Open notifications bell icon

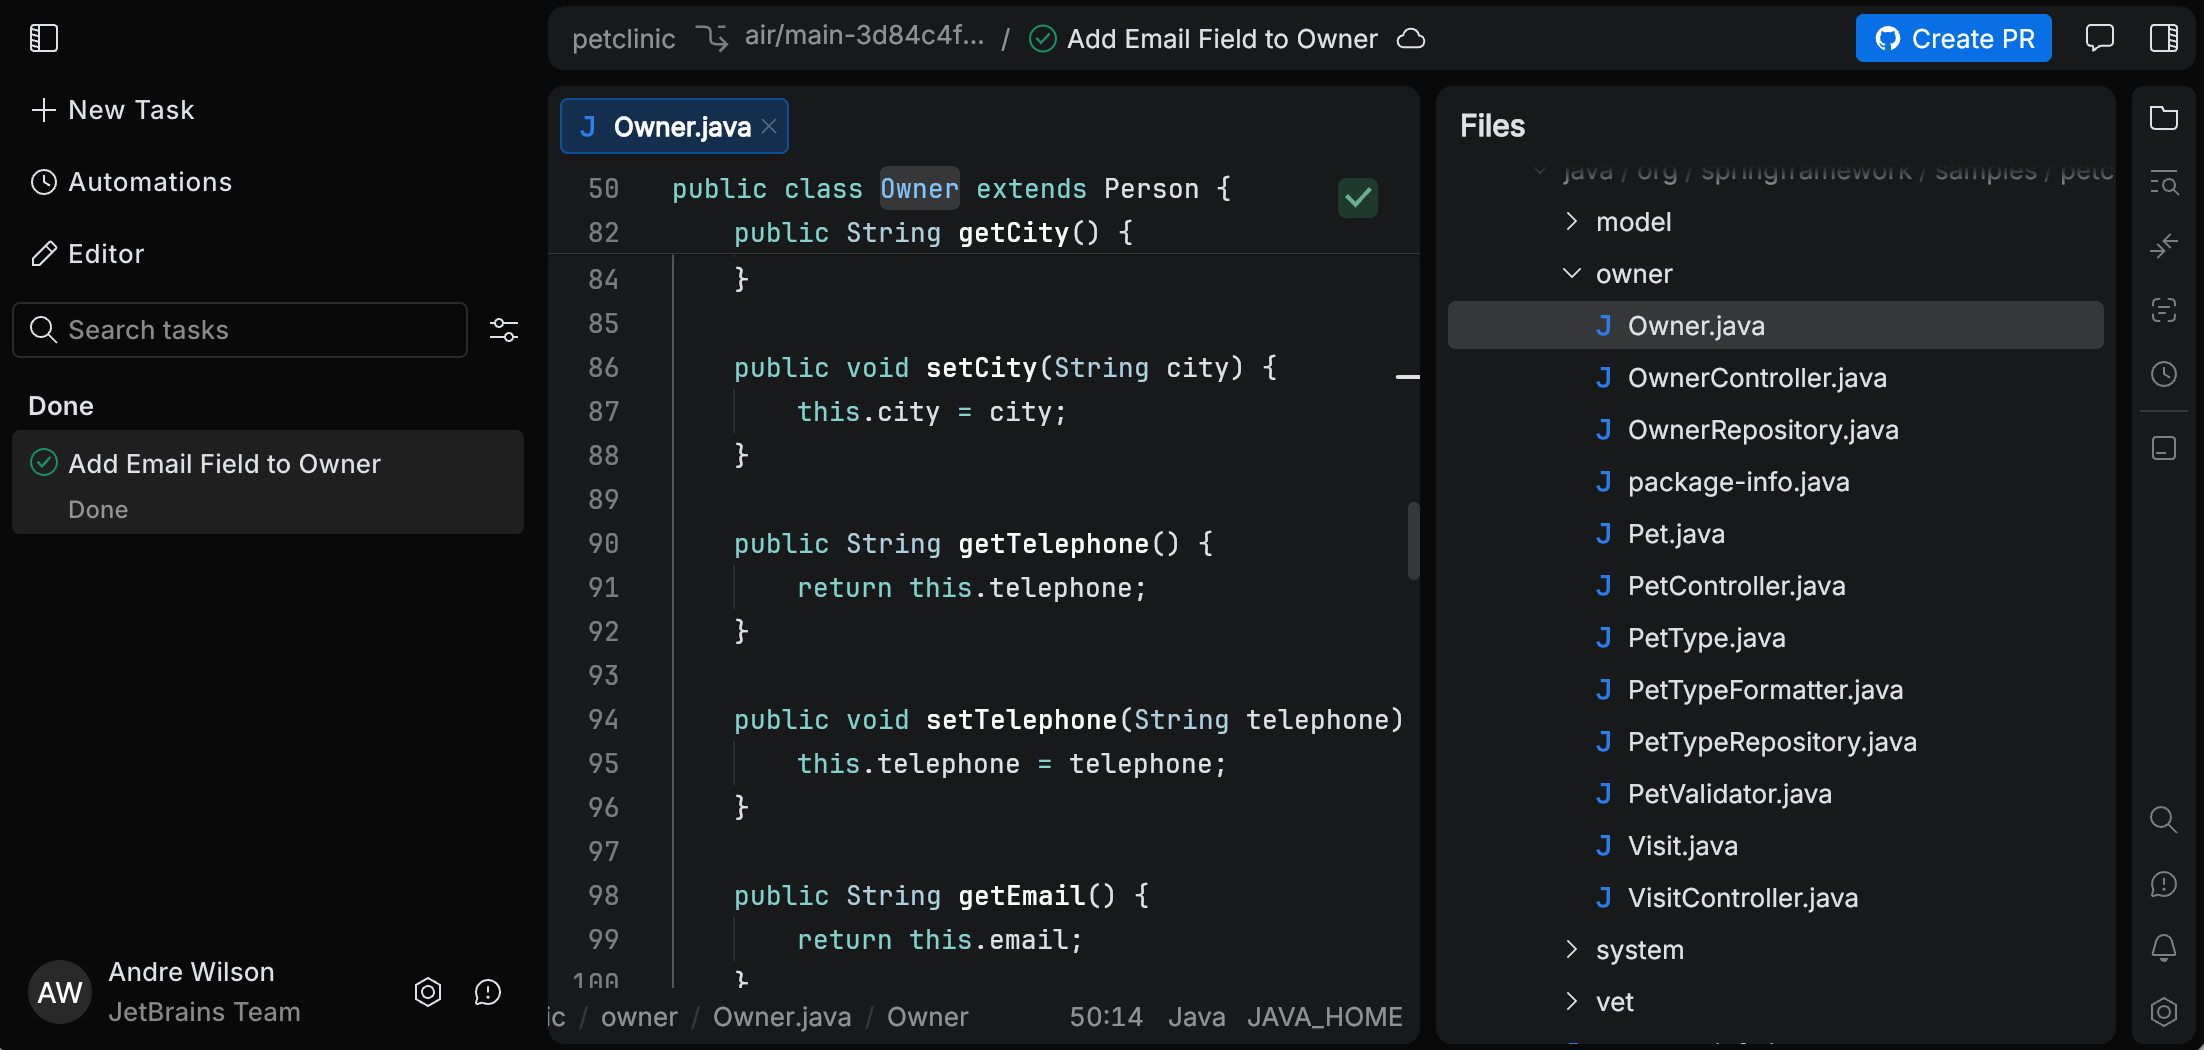point(2164,948)
